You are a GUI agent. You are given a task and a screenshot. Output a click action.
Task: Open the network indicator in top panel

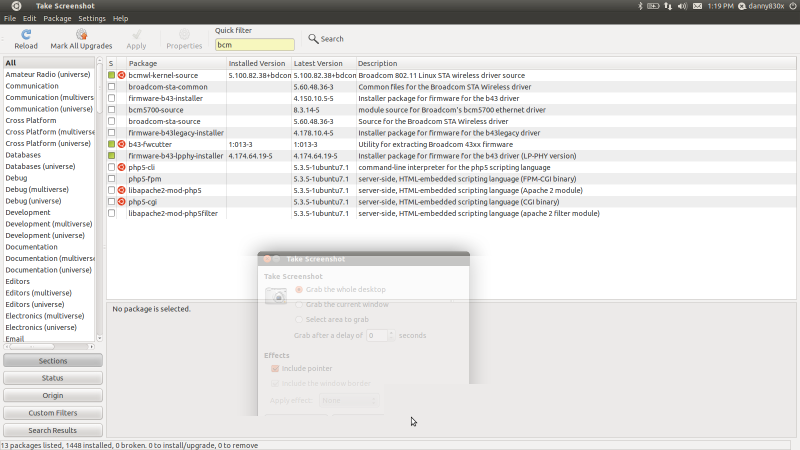coord(668,6)
